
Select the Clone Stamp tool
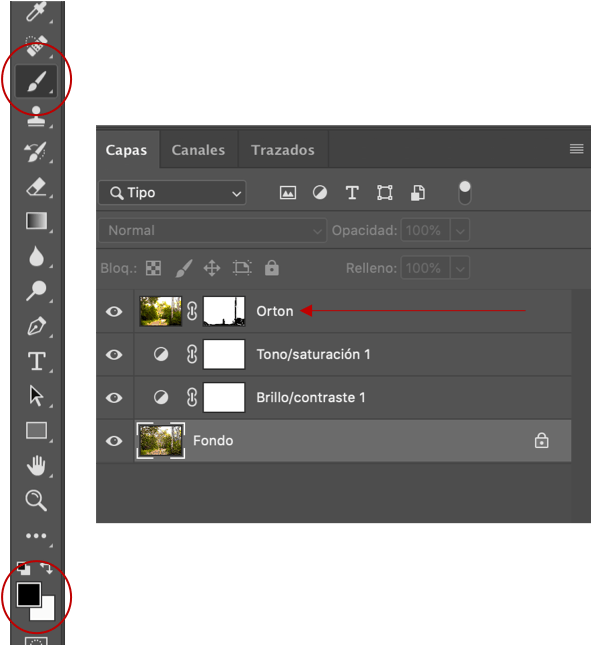click(x=36, y=117)
